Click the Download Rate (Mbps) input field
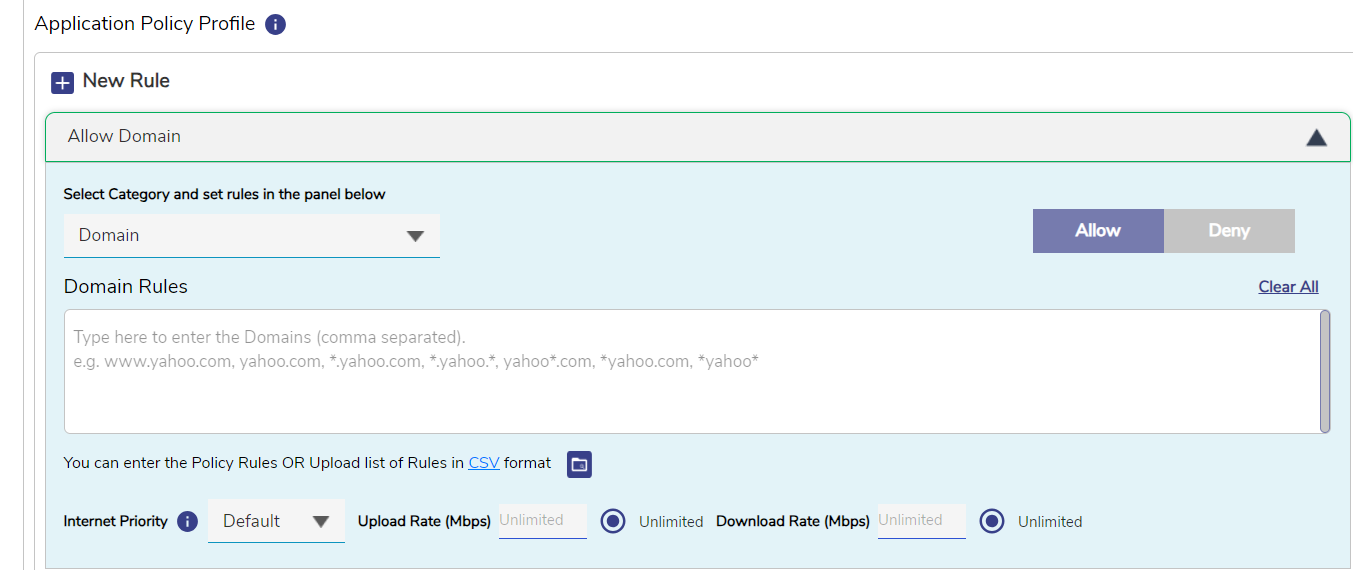 click(921, 521)
